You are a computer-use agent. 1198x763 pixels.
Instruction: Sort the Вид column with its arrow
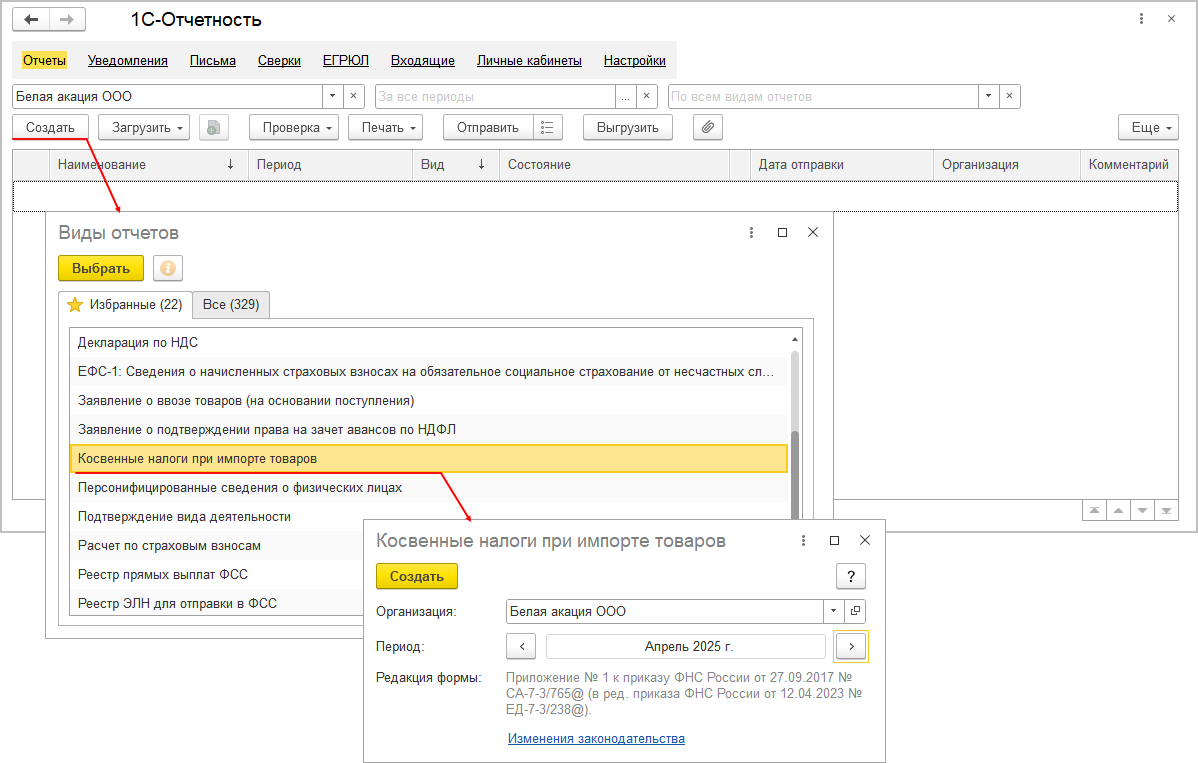(481, 164)
